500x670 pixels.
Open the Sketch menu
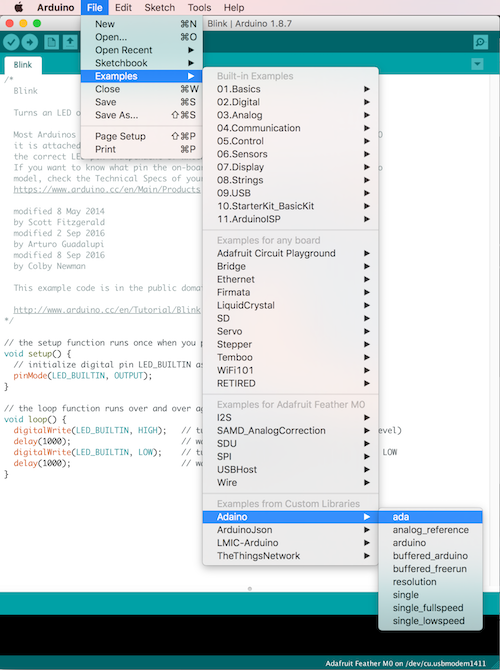(x=159, y=7)
